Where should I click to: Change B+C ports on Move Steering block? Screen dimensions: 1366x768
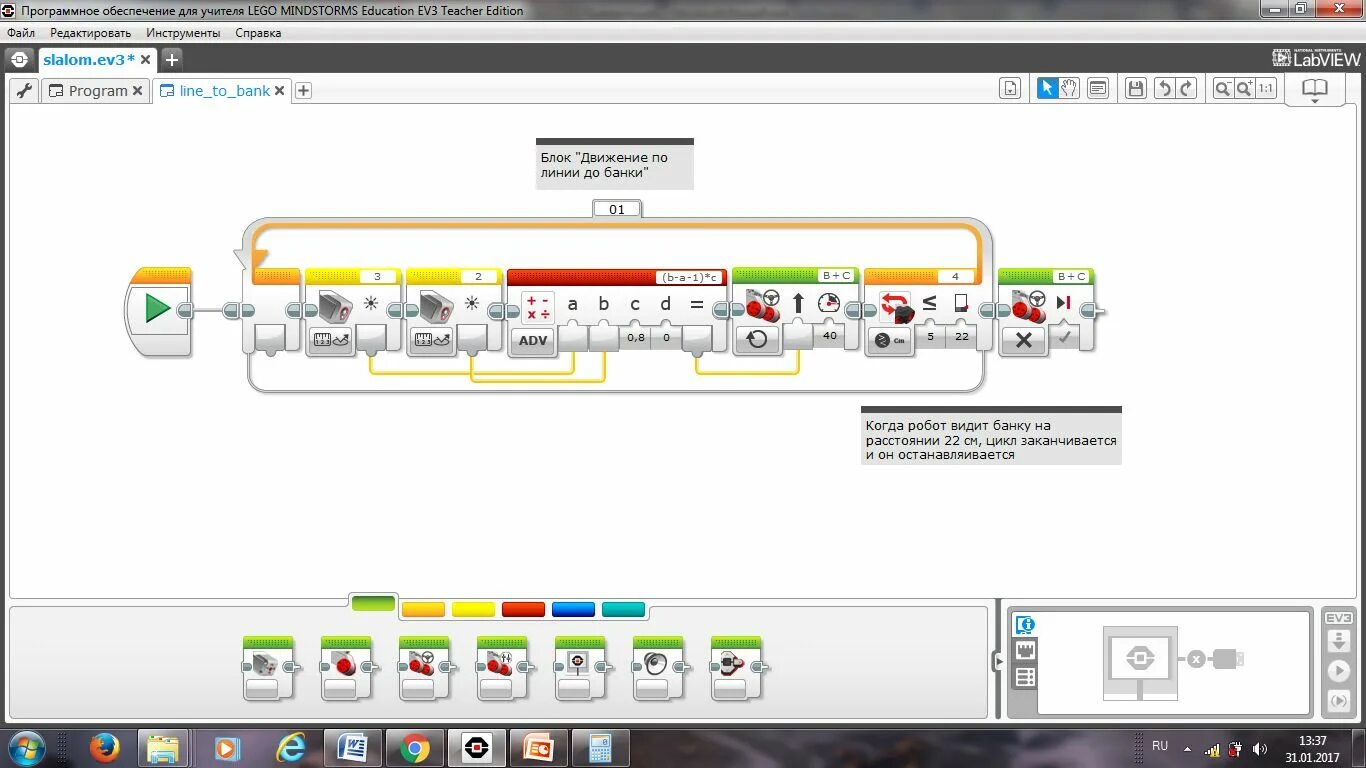[836, 275]
